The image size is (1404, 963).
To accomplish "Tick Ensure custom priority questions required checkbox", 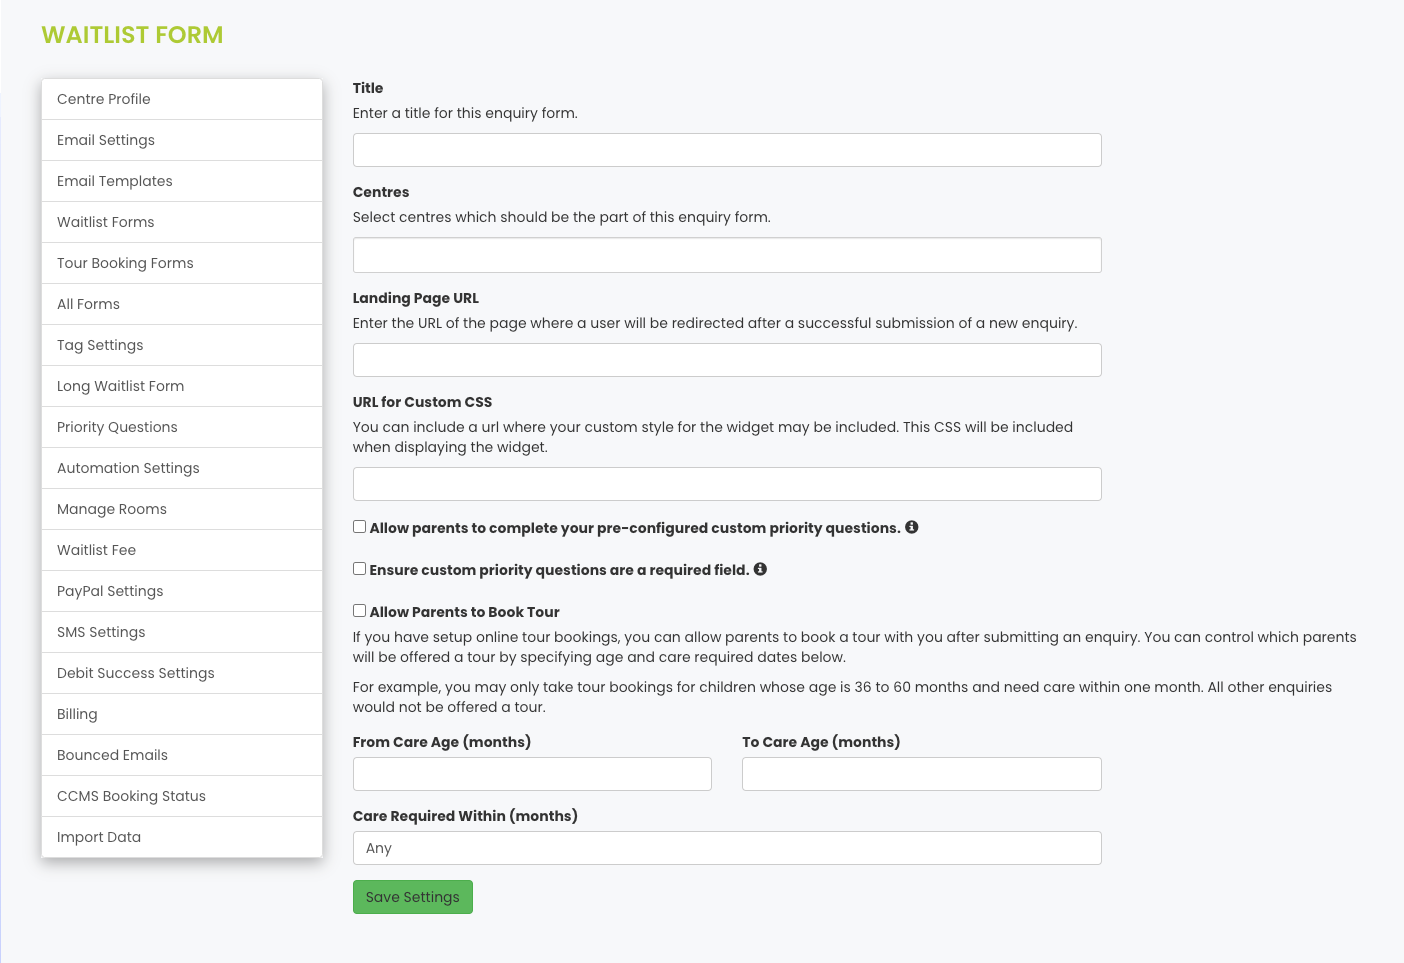I will tap(359, 569).
